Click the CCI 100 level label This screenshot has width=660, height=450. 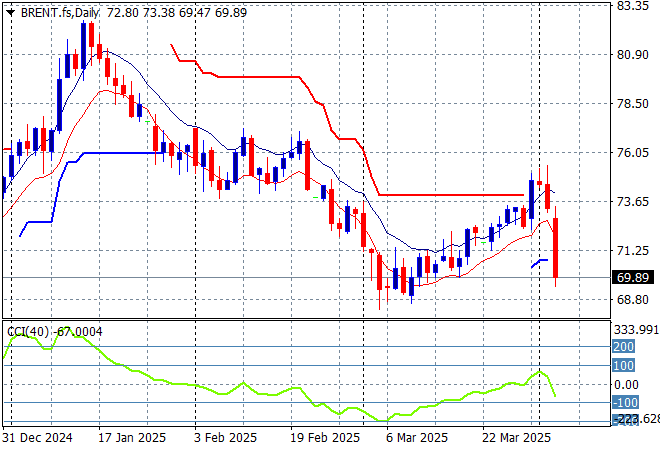(623, 365)
